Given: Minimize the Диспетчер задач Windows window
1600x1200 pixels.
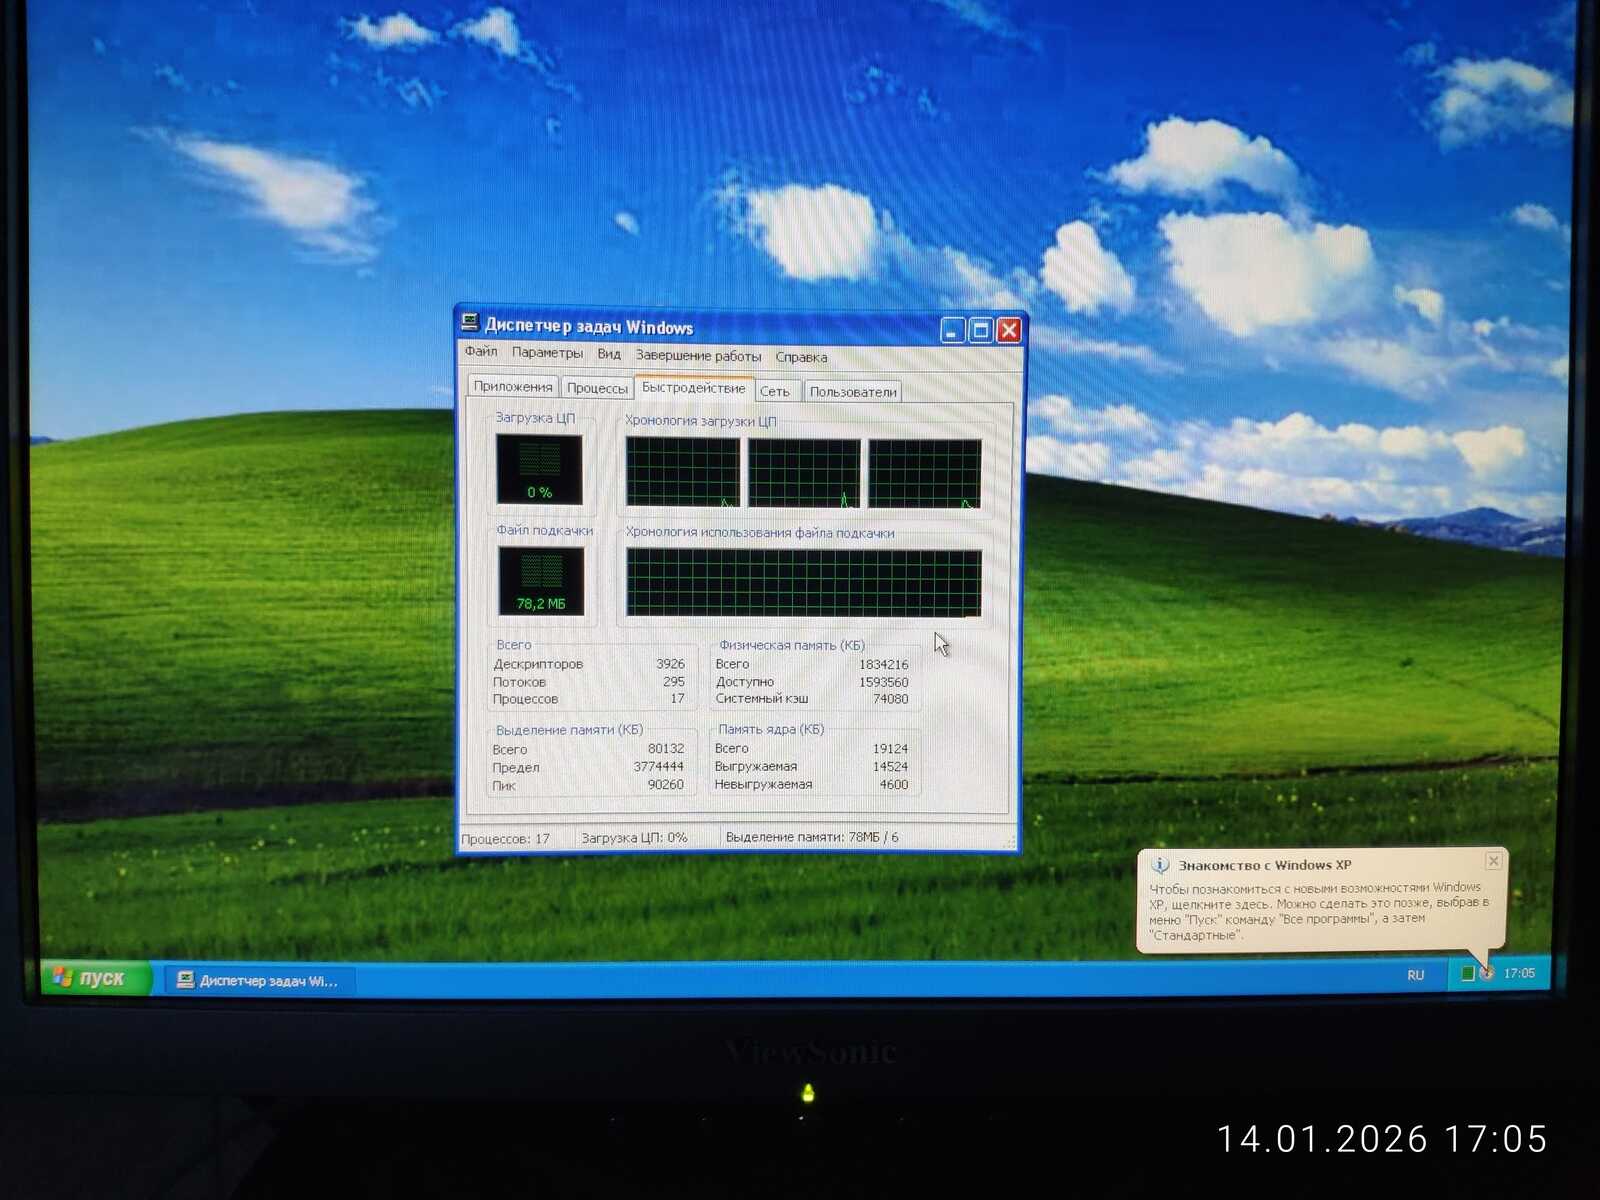Looking at the screenshot, I should click(953, 330).
